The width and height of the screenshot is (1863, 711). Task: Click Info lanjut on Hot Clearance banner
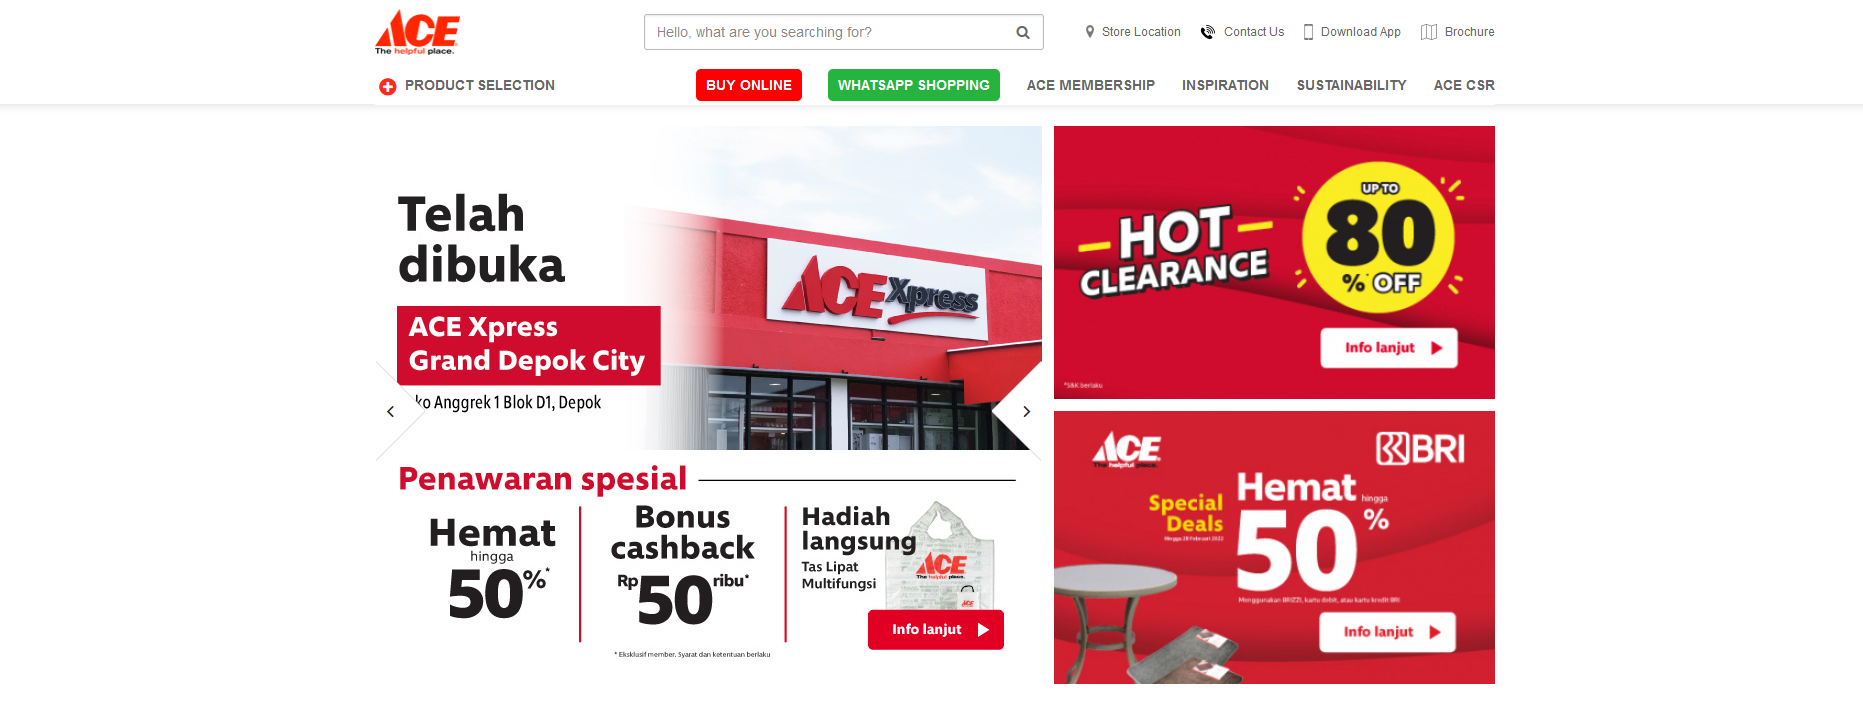(1389, 348)
